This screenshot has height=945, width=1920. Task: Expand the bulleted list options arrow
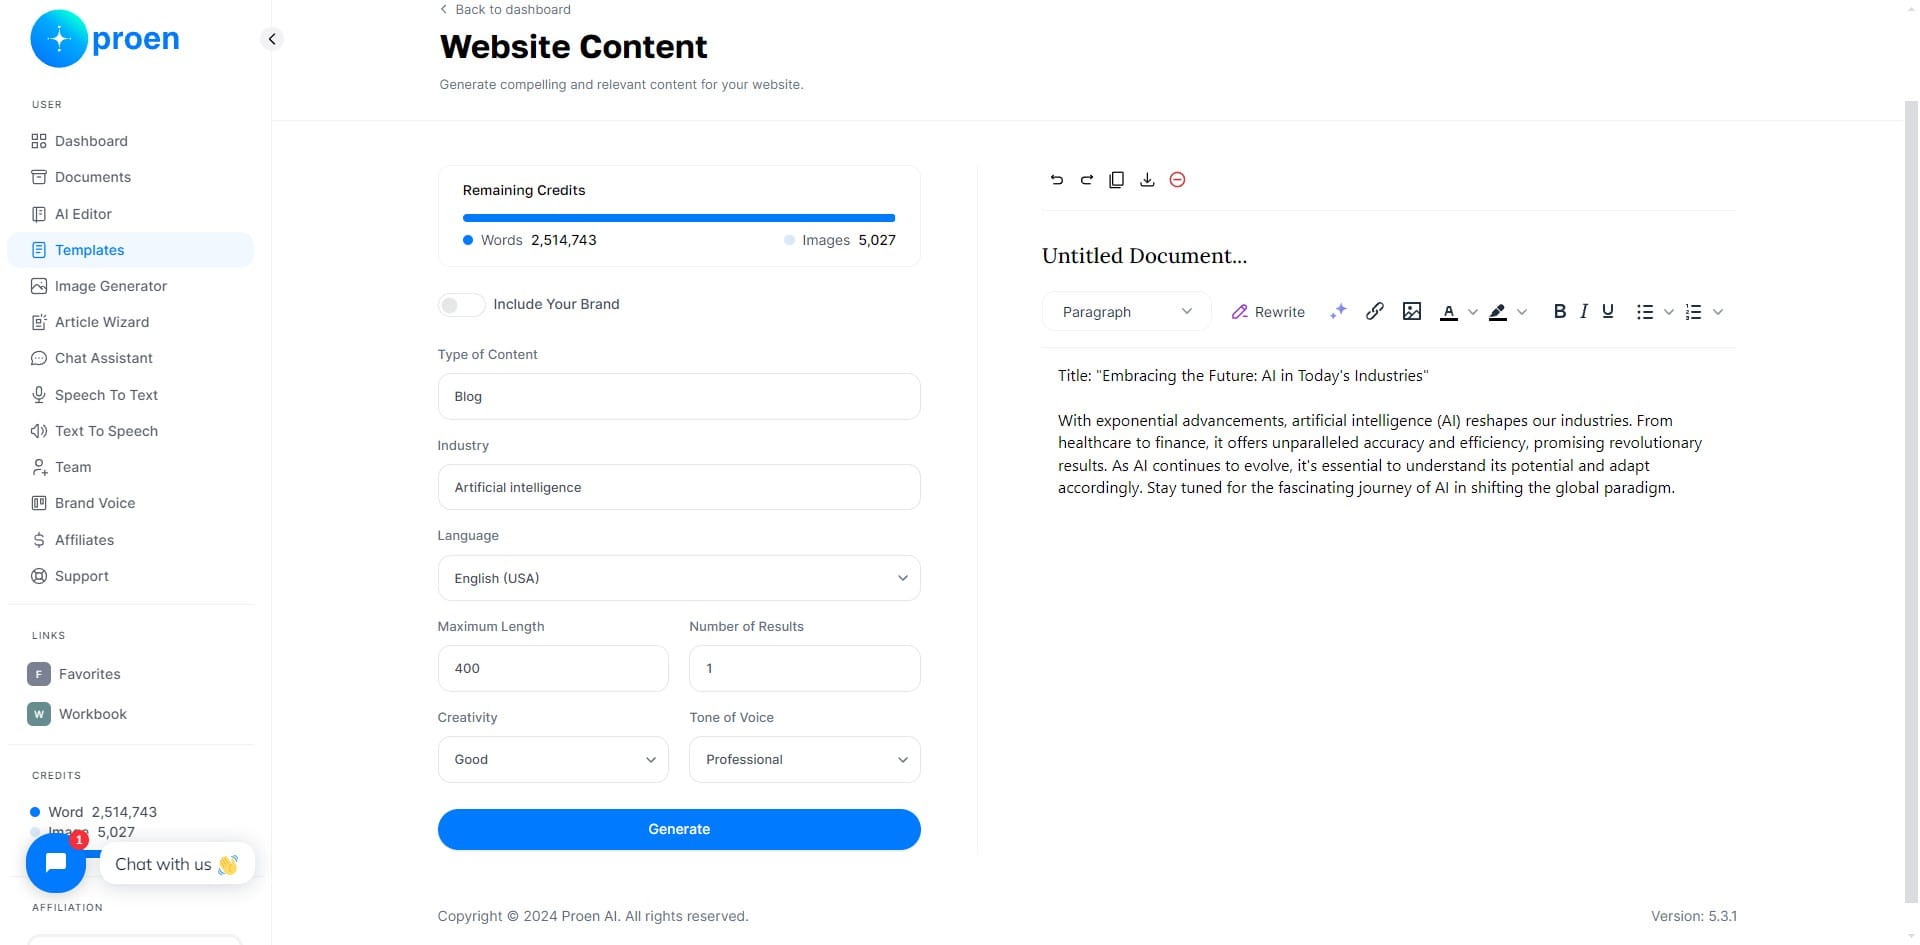coord(1668,312)
